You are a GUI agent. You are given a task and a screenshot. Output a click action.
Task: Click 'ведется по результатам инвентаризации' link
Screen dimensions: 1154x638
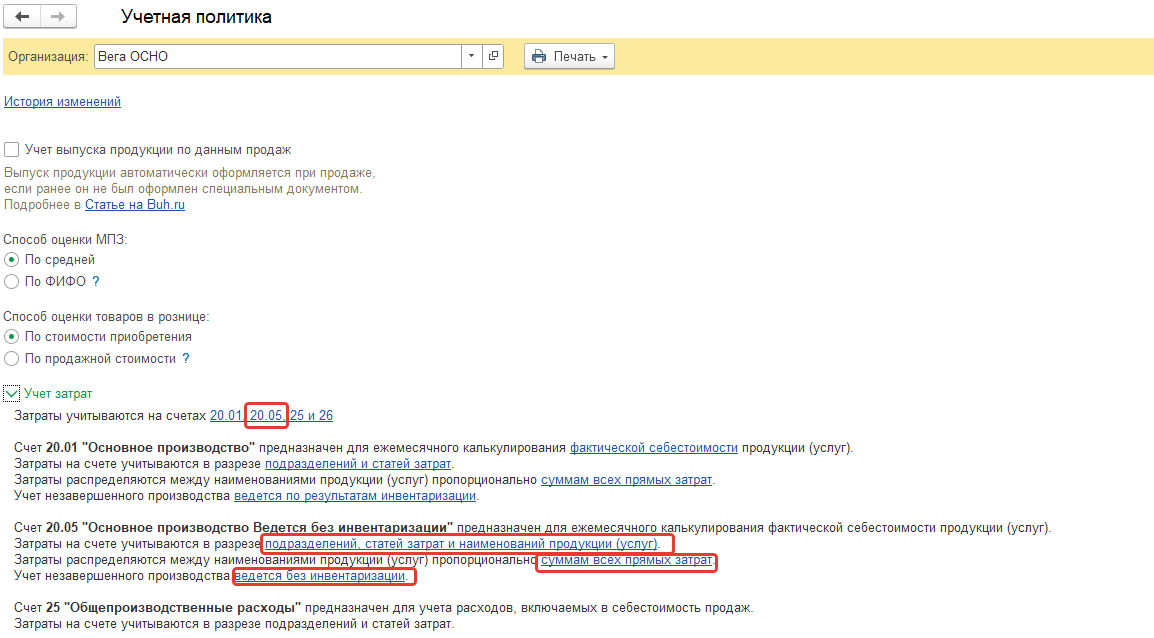pyautogui.click(x=355, y=496)
